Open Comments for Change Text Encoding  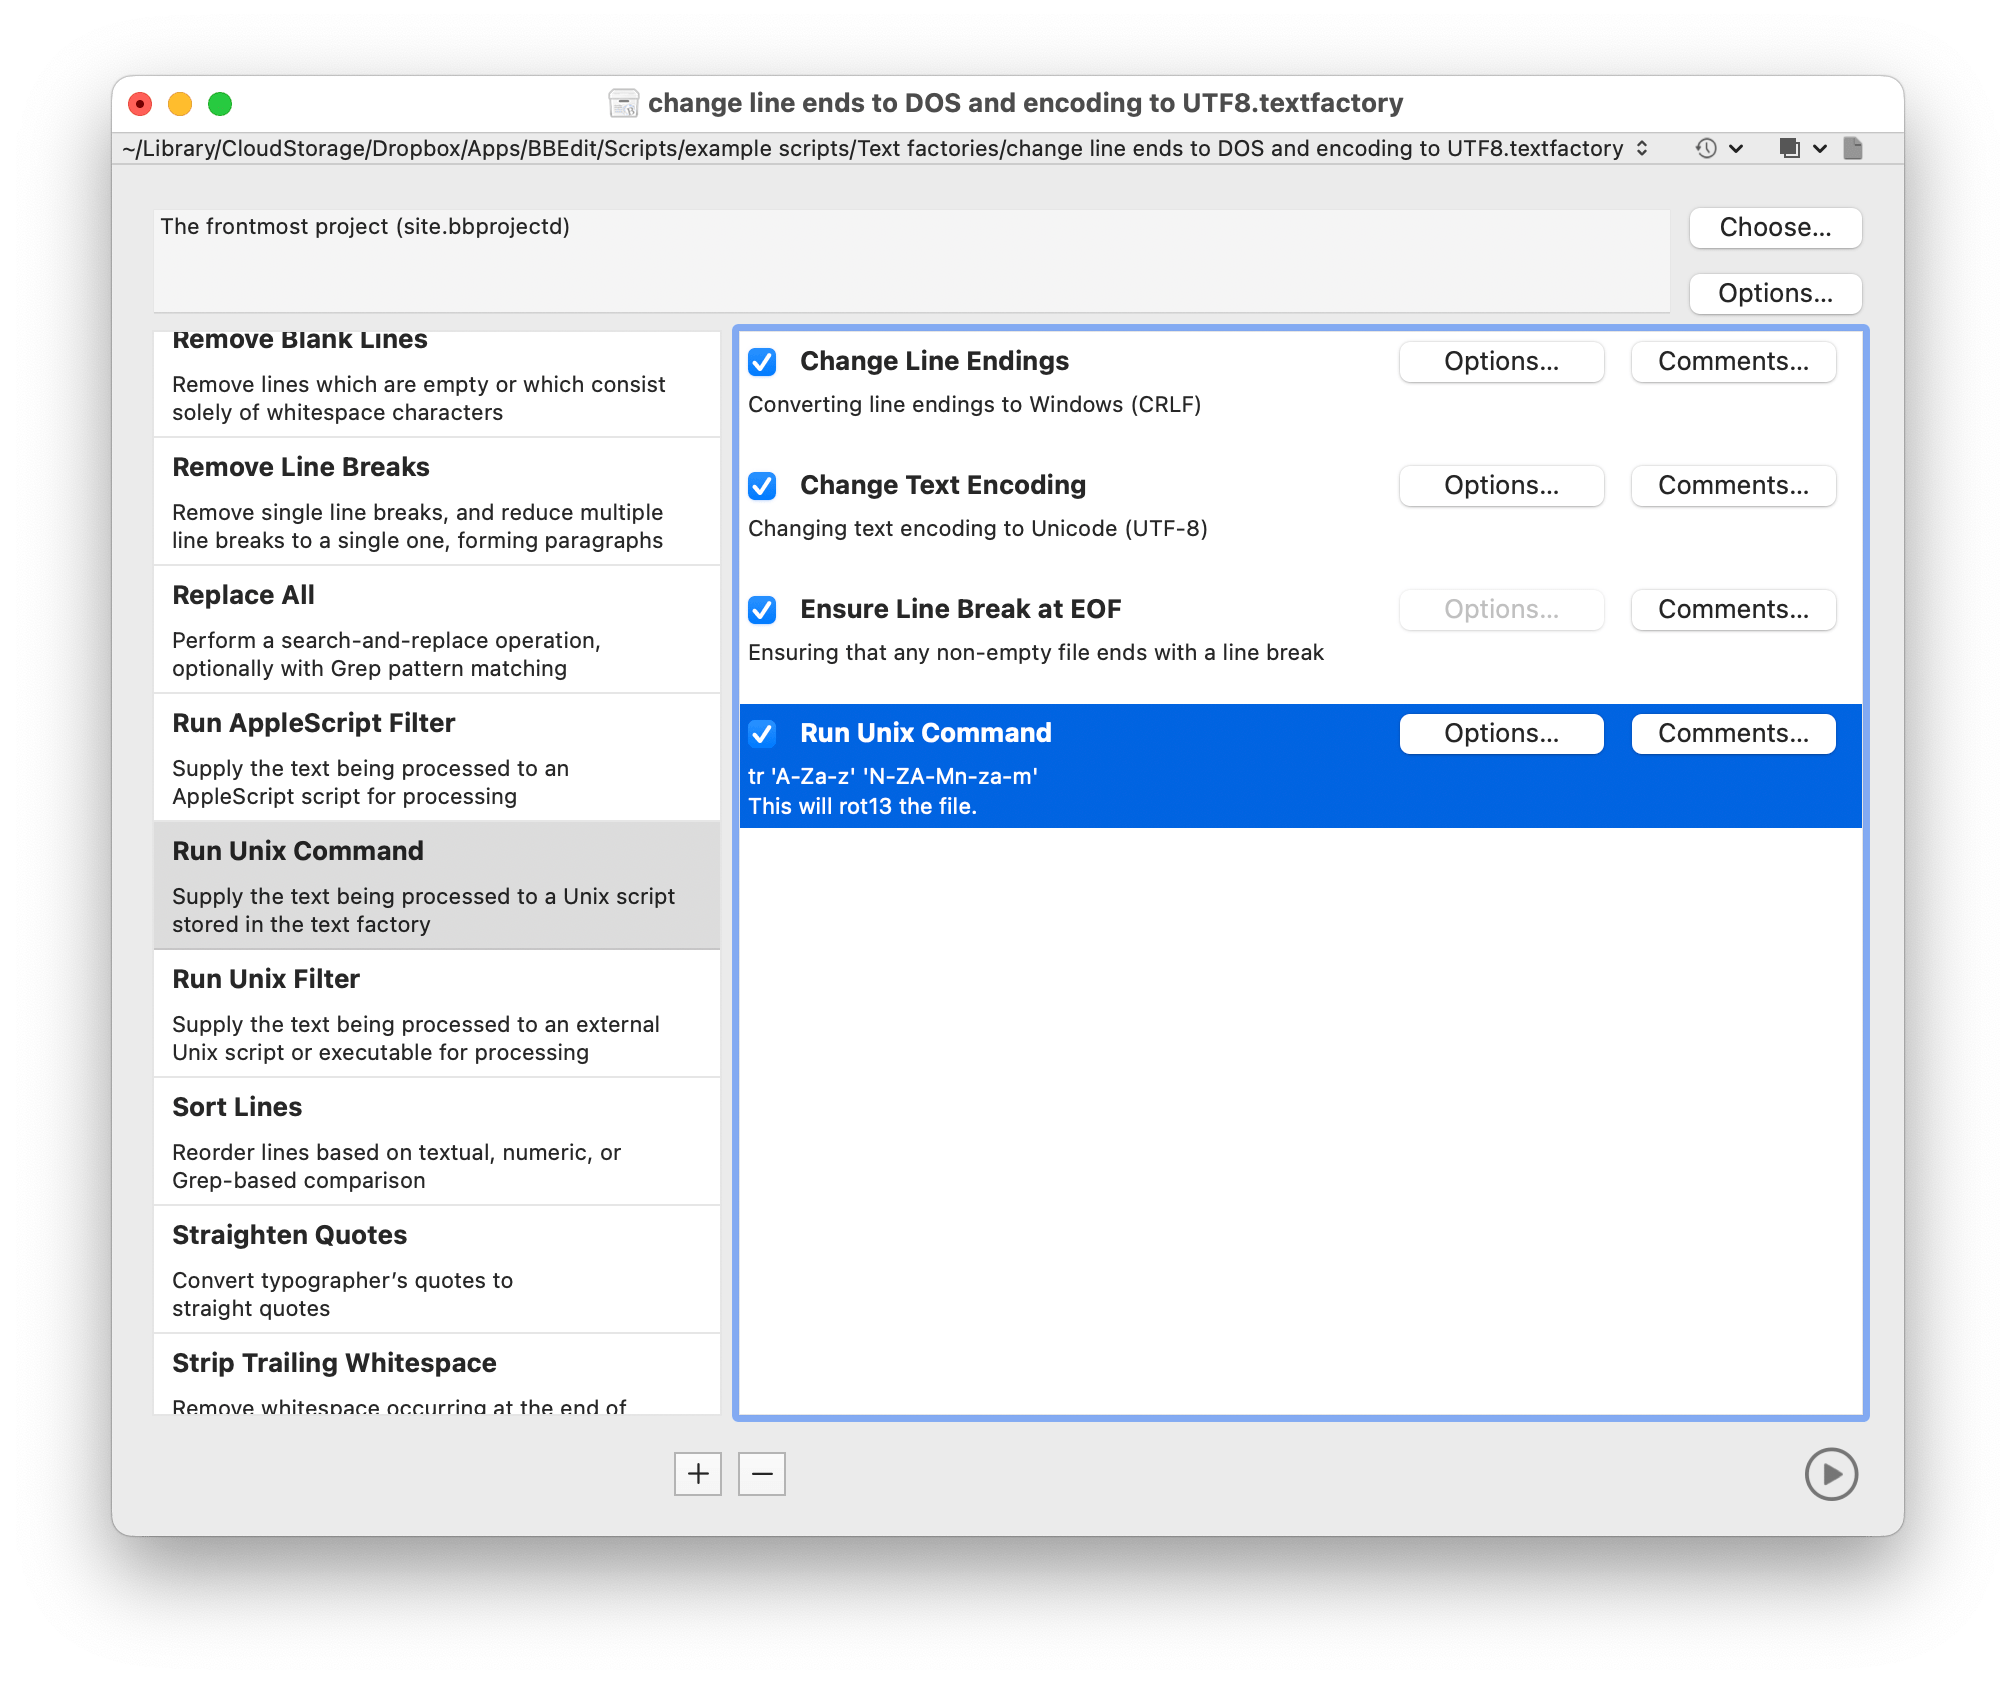(x=1732, y=486)
